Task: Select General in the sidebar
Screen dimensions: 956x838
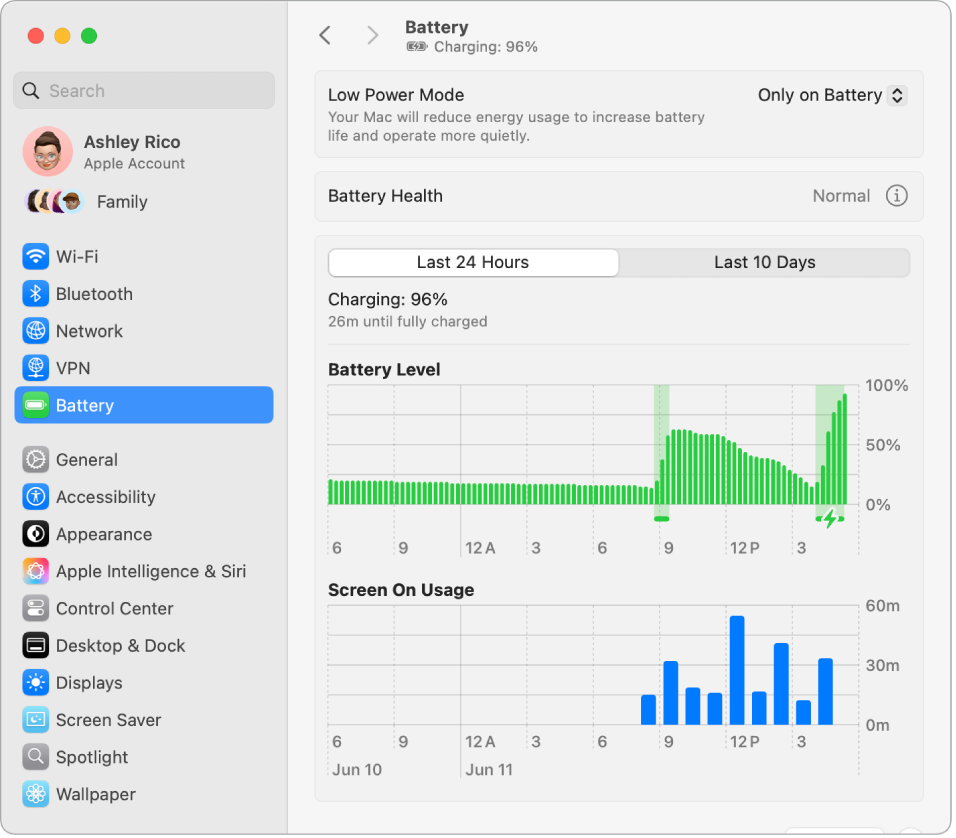Action: [87, 460]
